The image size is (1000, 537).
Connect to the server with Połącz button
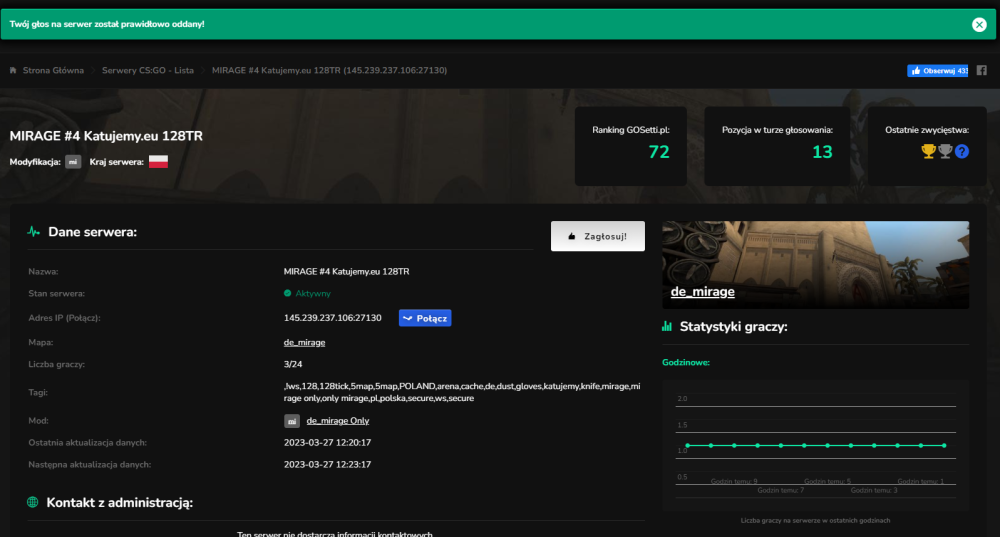click(425, 318)
